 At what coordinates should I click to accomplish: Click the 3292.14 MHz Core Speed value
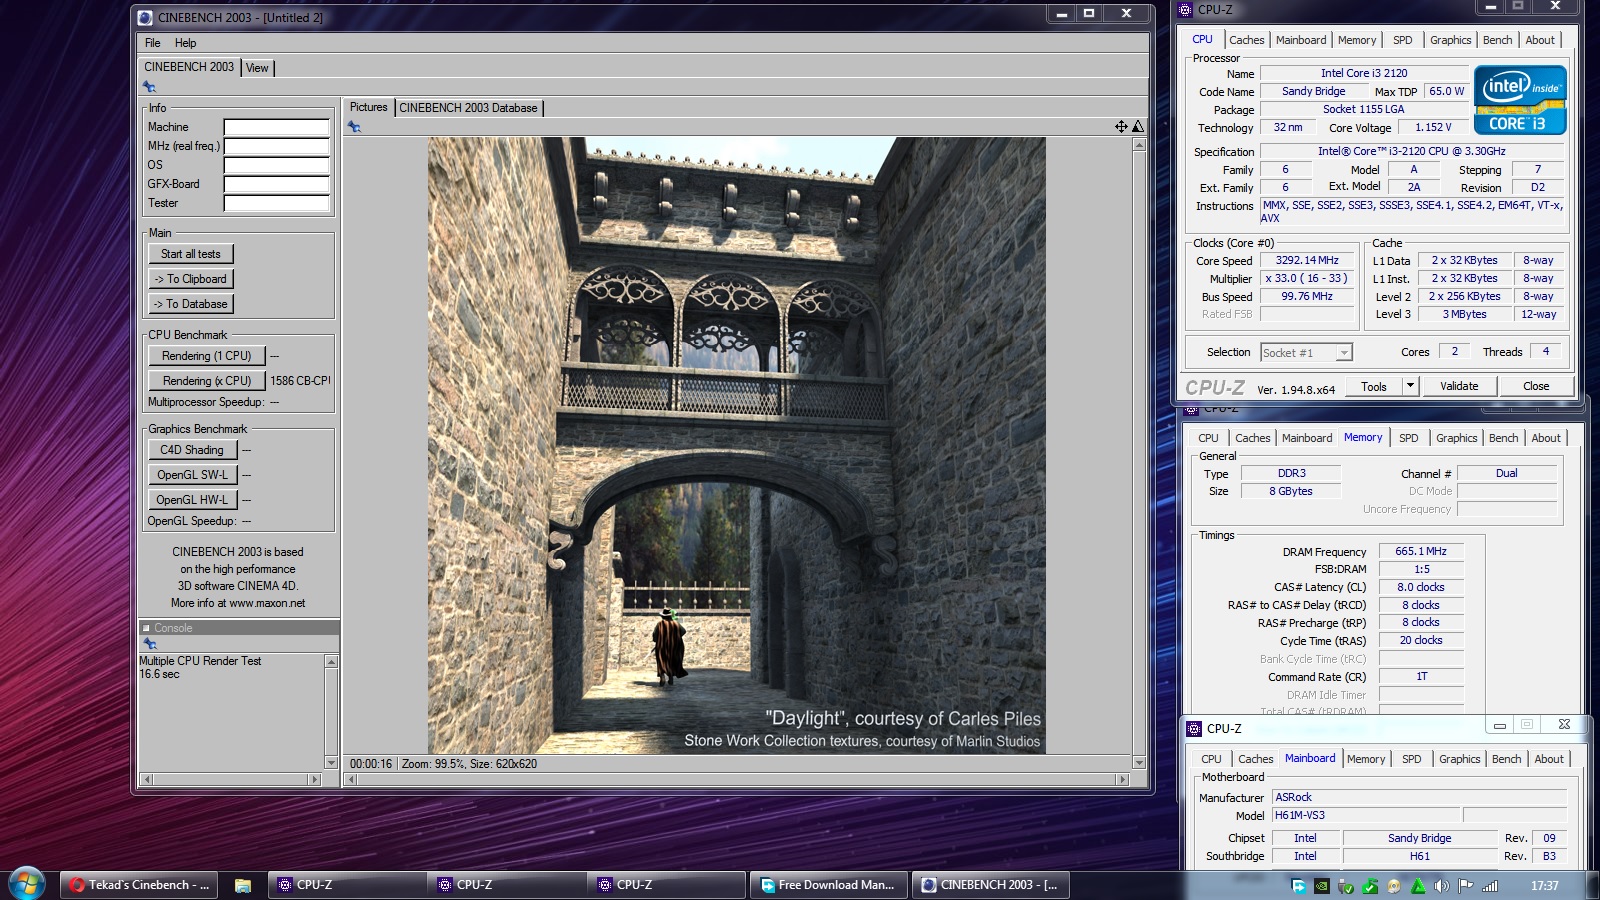tap(1307, 260)
